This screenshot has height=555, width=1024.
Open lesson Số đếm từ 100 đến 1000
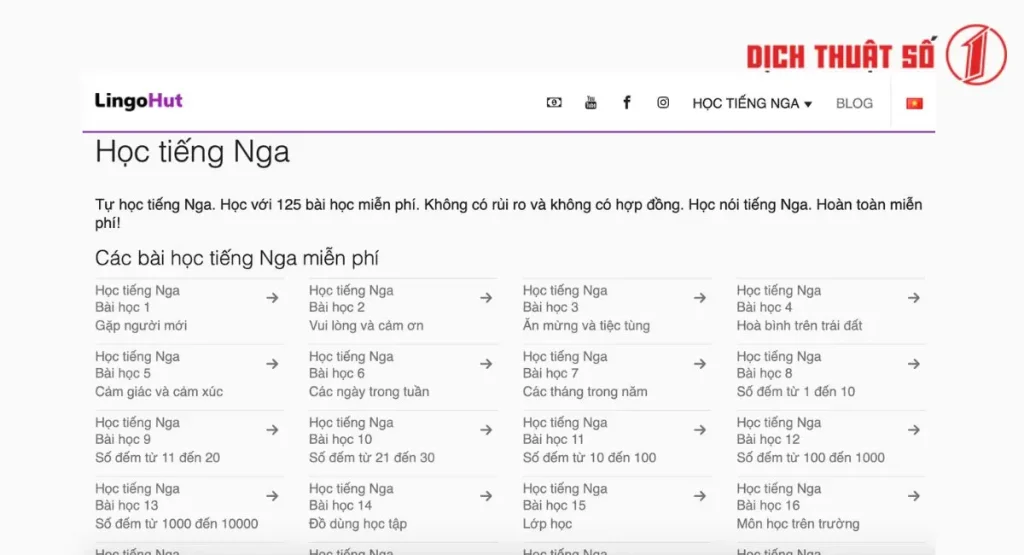(x=810, y=457)
